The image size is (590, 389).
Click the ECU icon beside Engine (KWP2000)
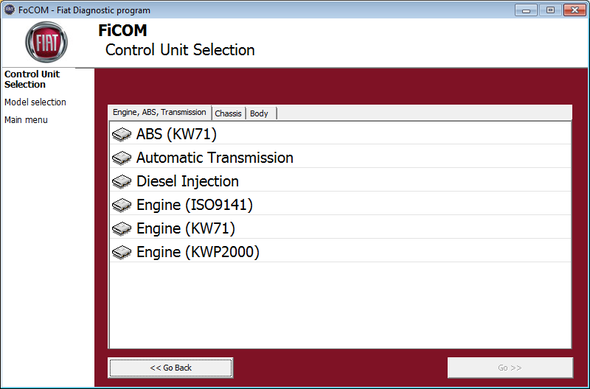122,252
